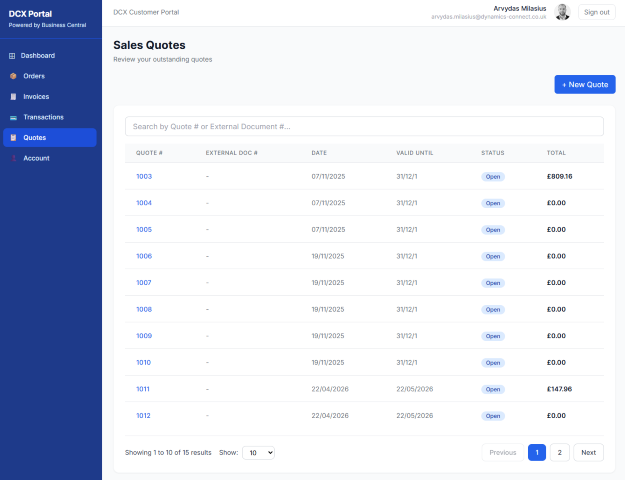The image size is (625, 480).
Task: Select page 1 in pagination
Action: tap(537, 452)
